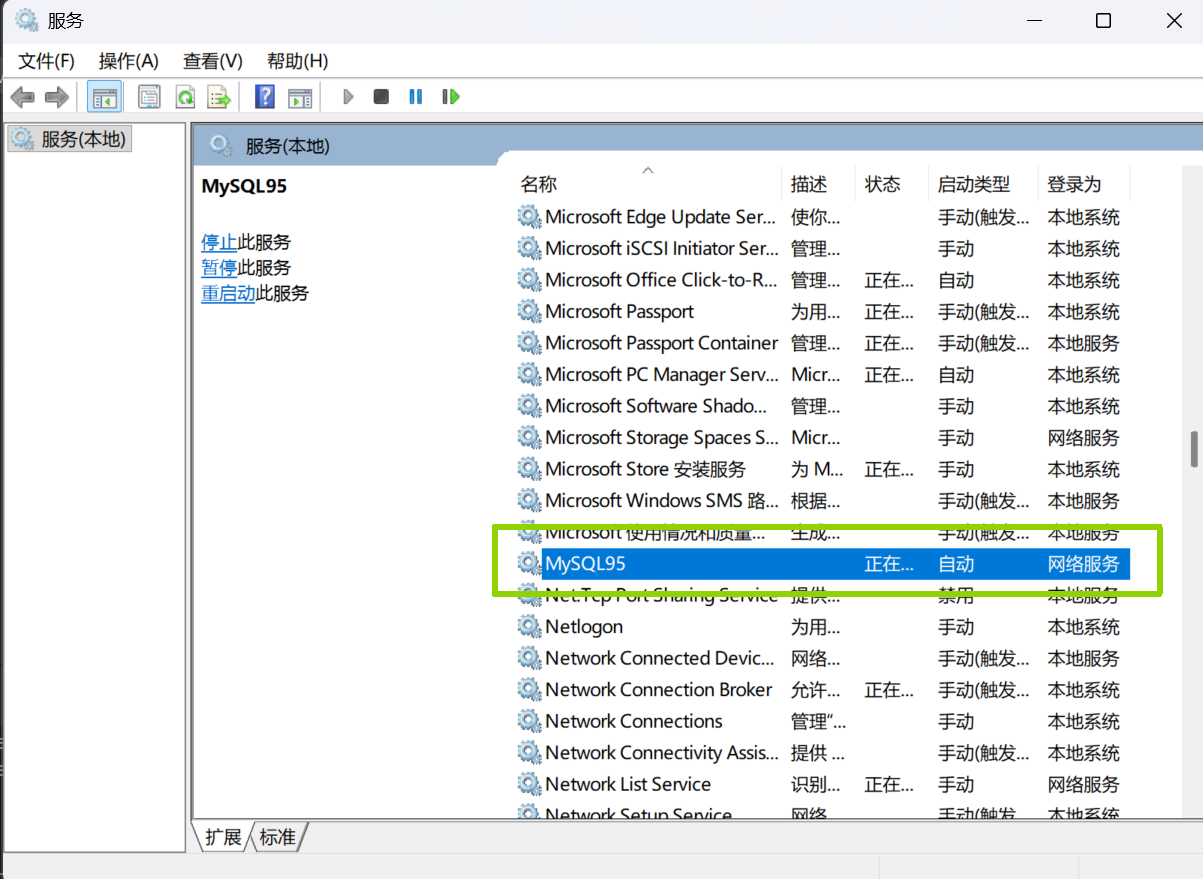Open the 操作(A) menu

point(127,61)
